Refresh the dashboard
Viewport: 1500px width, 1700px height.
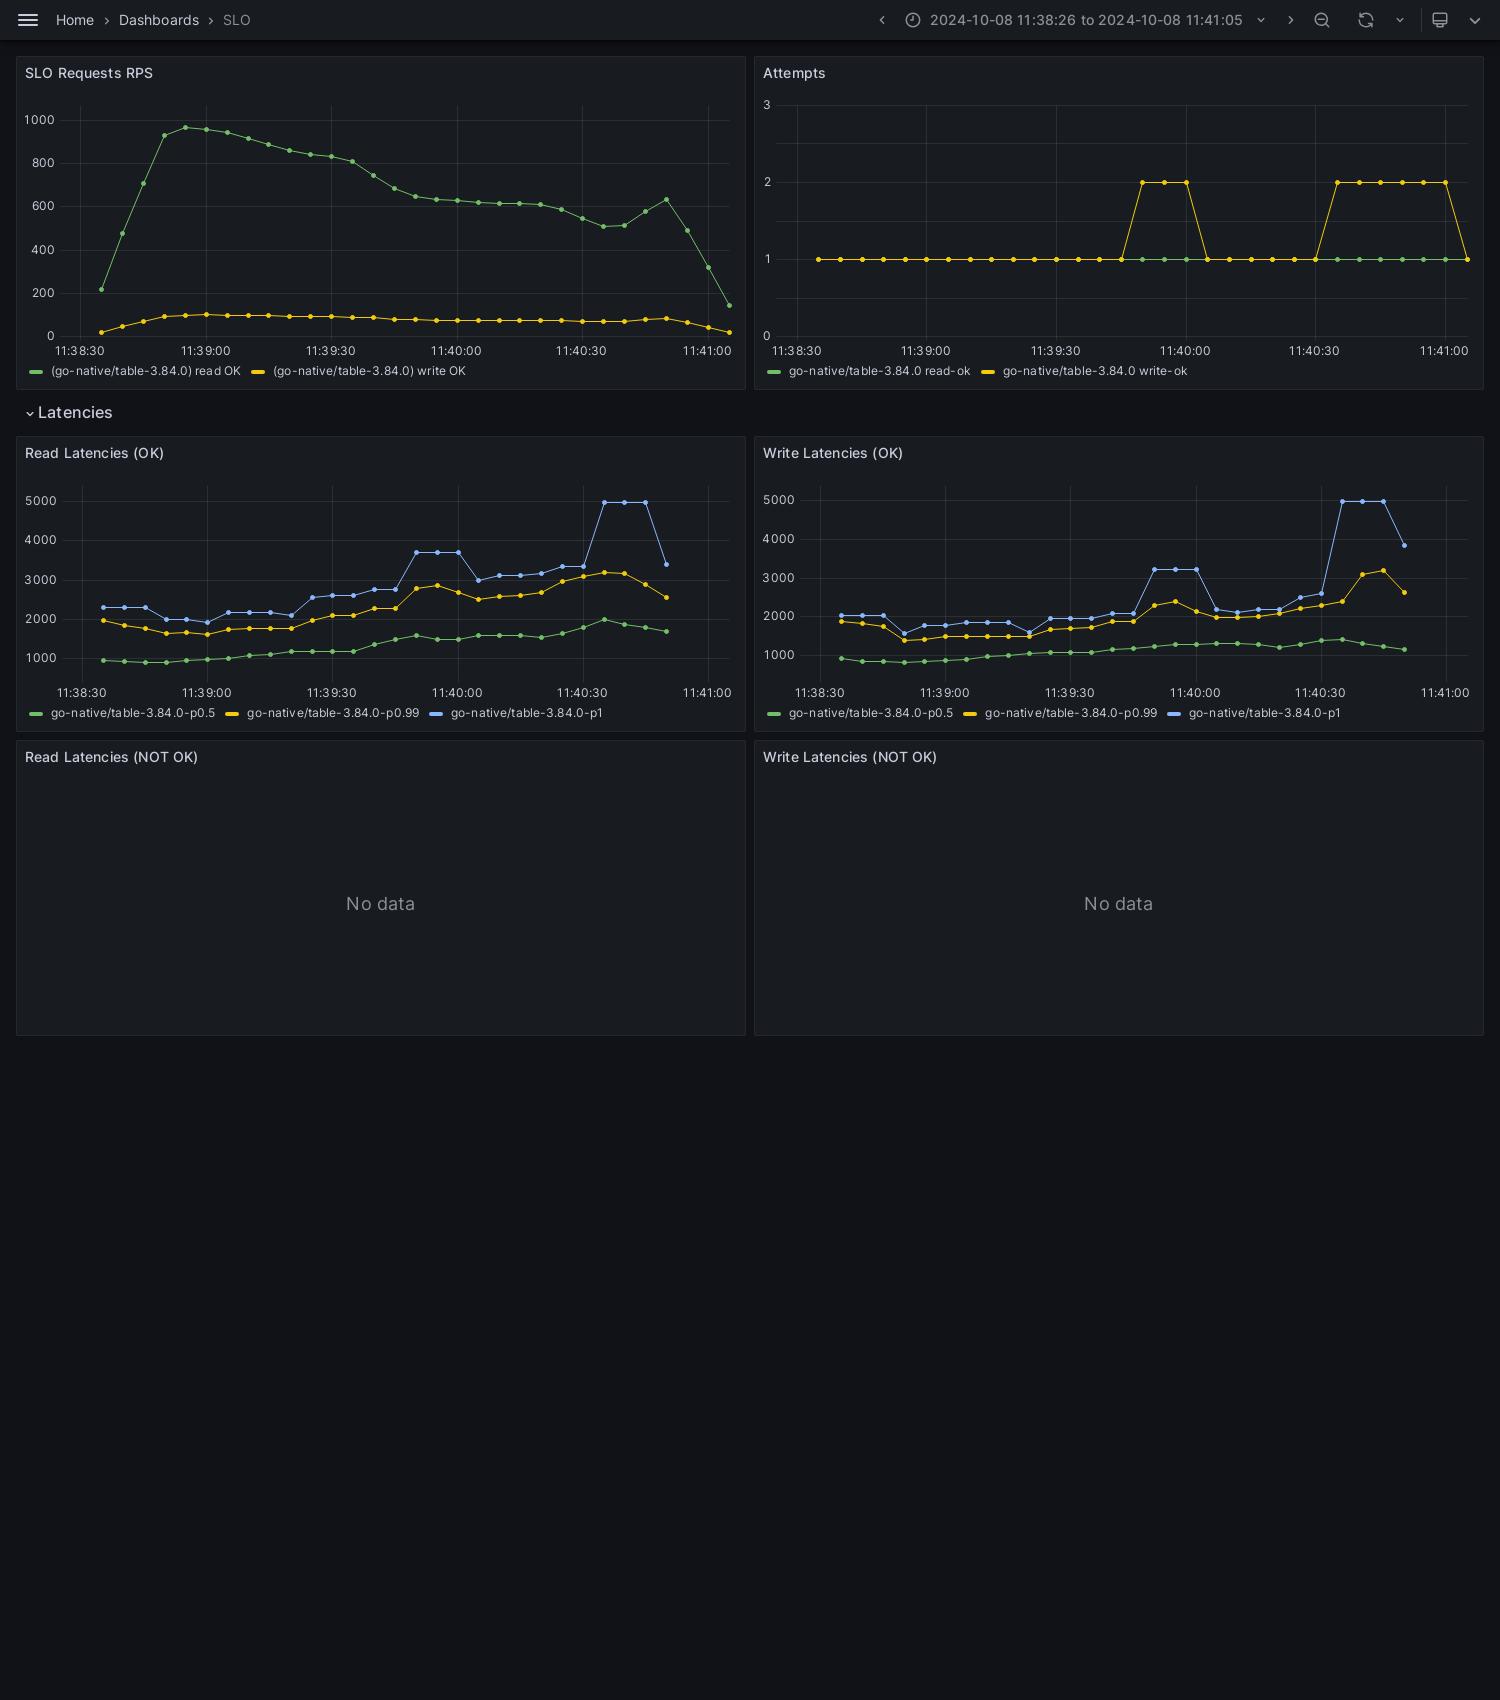[x=1366, y=20]
